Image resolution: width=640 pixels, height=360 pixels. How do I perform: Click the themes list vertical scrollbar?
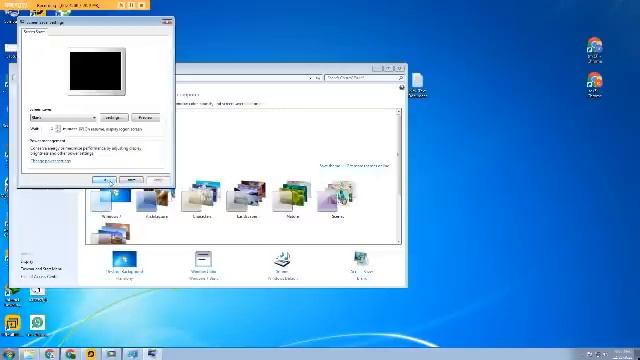tap(398, 176)
